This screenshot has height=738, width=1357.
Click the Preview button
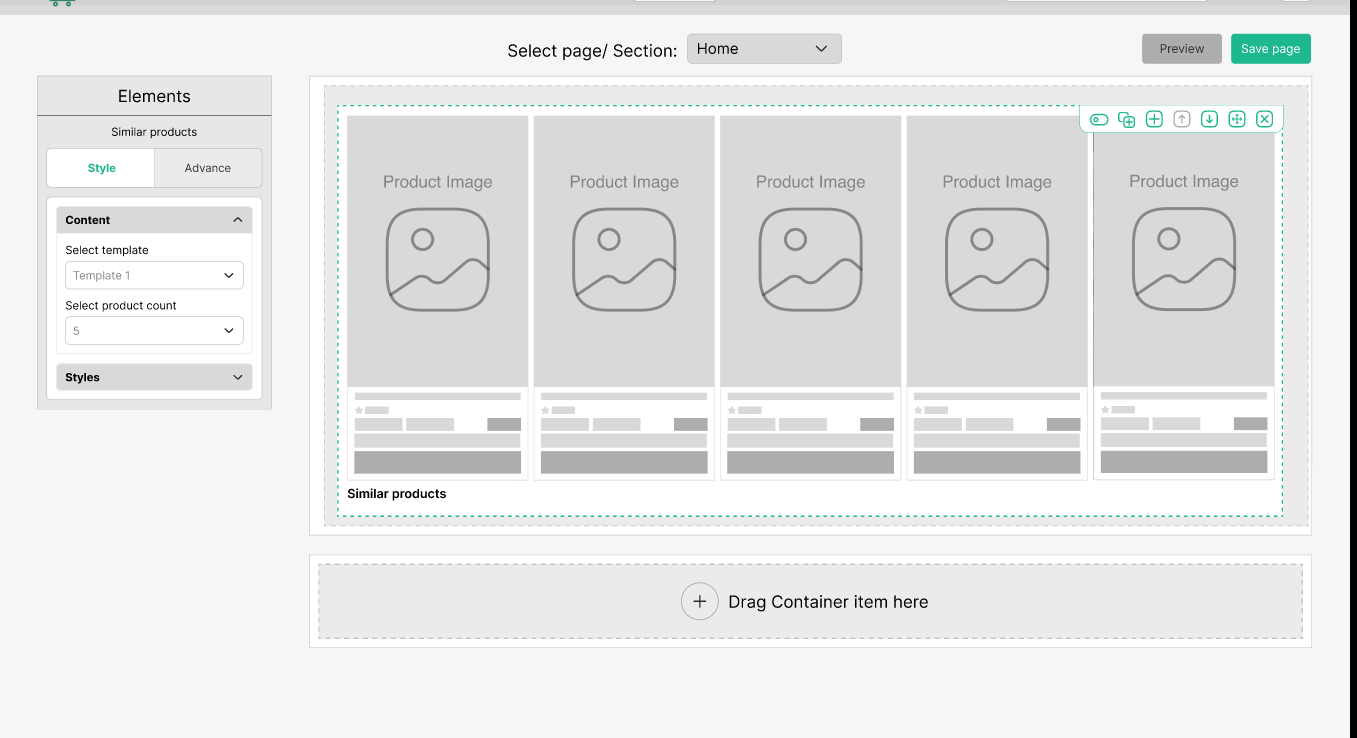[x=1182, y=49]
